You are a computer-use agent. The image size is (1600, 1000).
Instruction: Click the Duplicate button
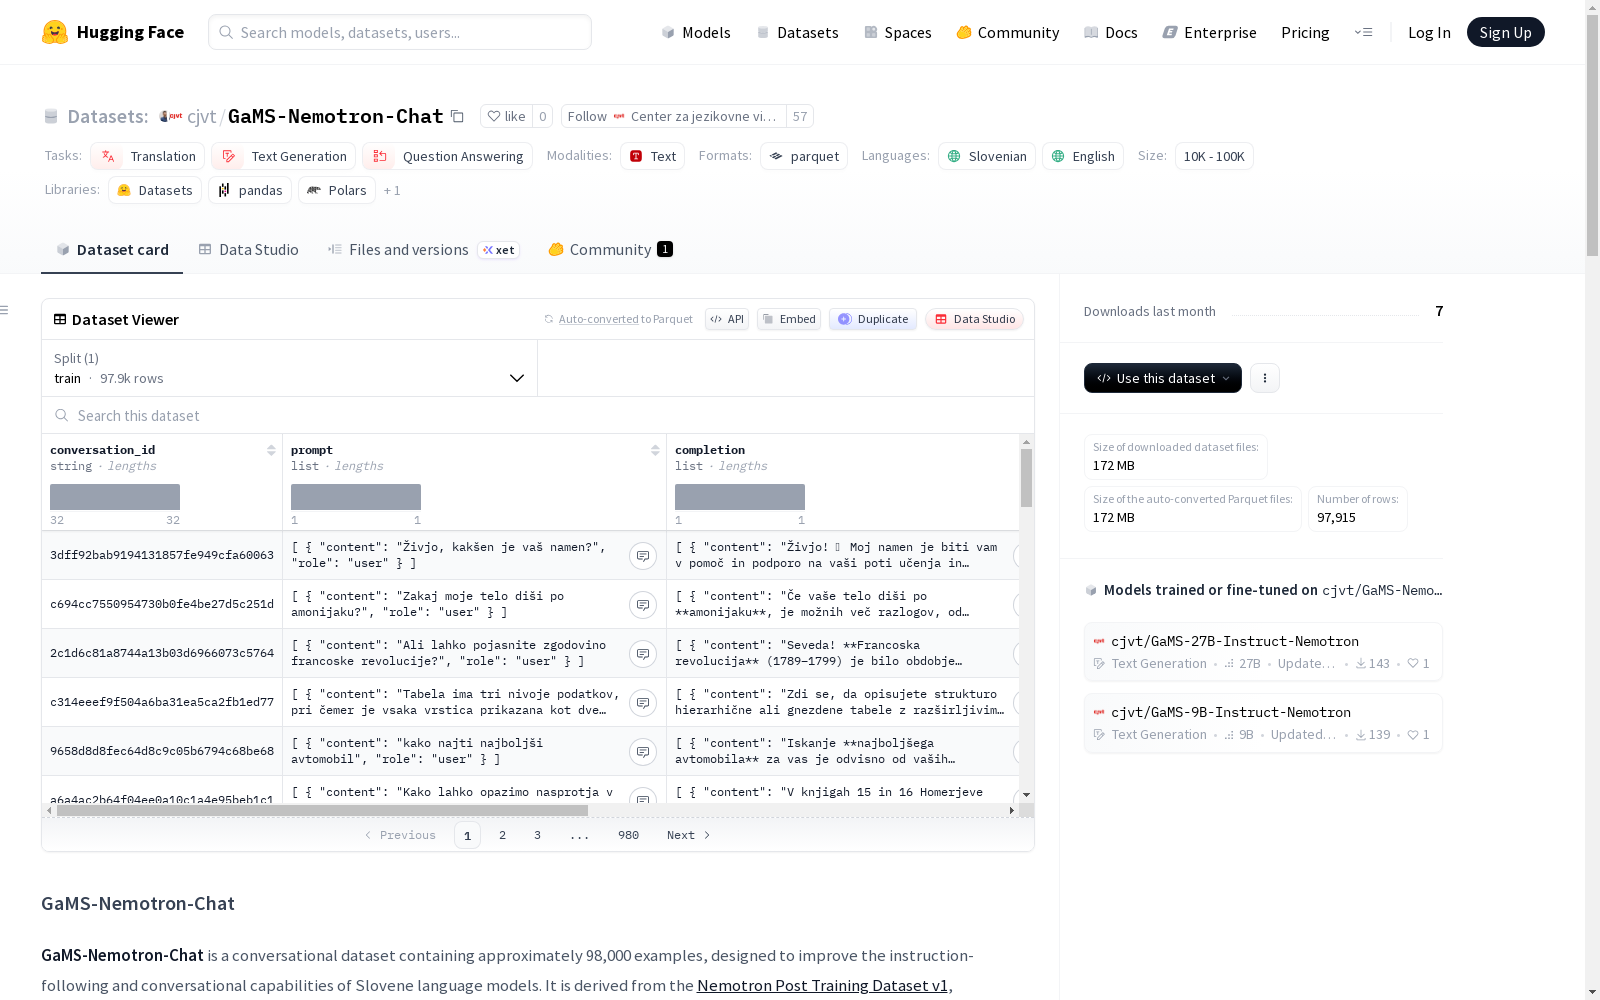[x=873, y=319]
